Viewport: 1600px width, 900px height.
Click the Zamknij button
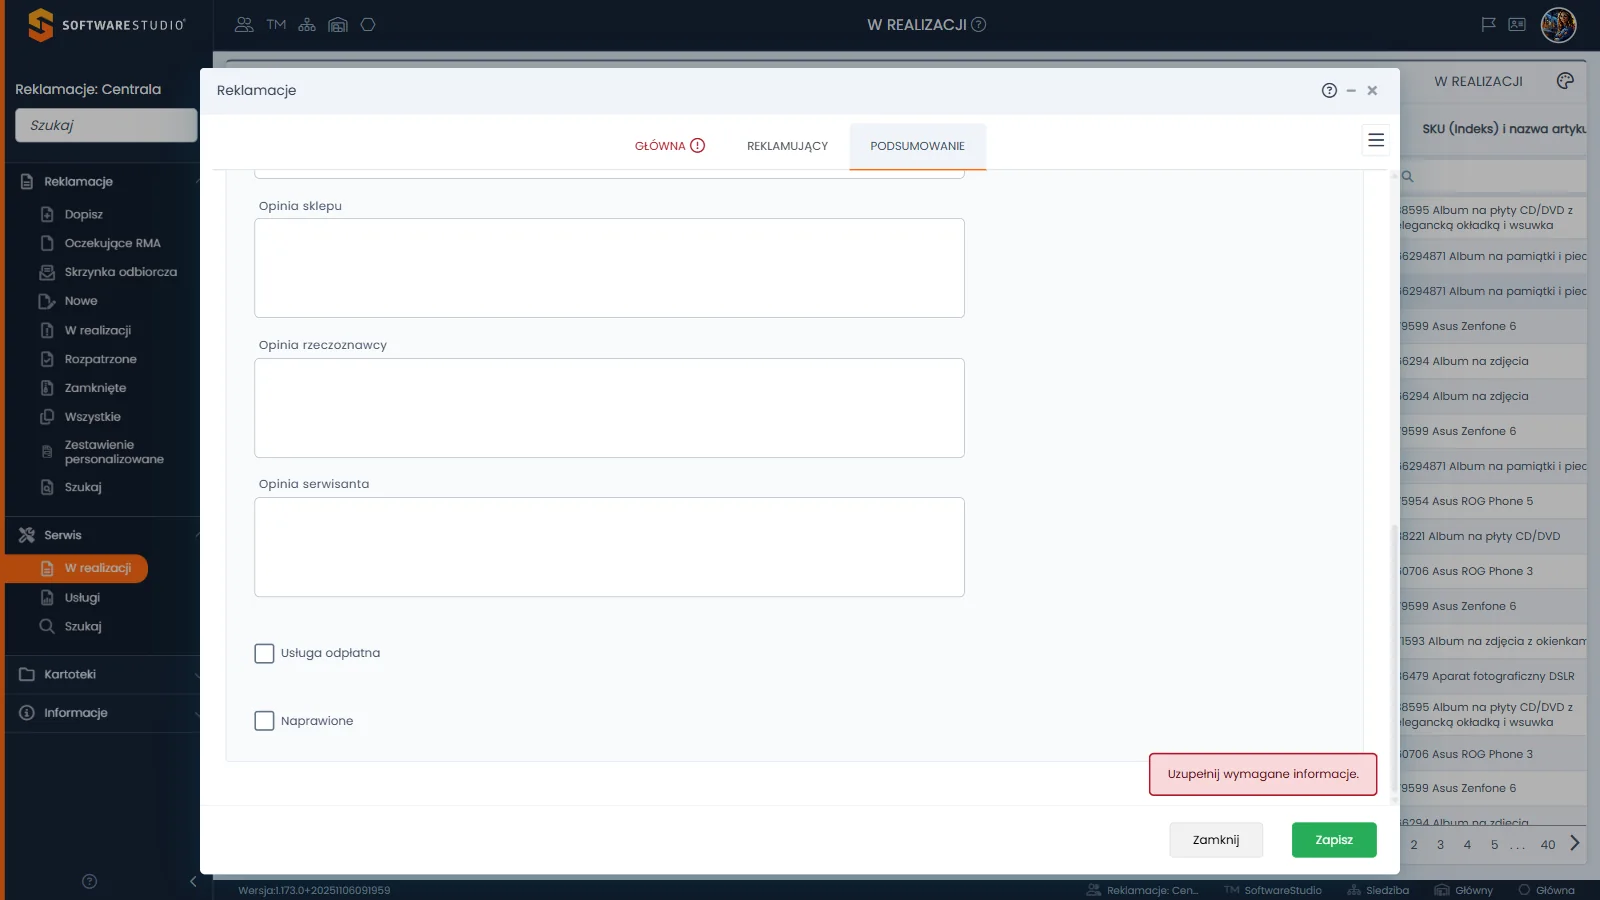tap(1216, 840)
